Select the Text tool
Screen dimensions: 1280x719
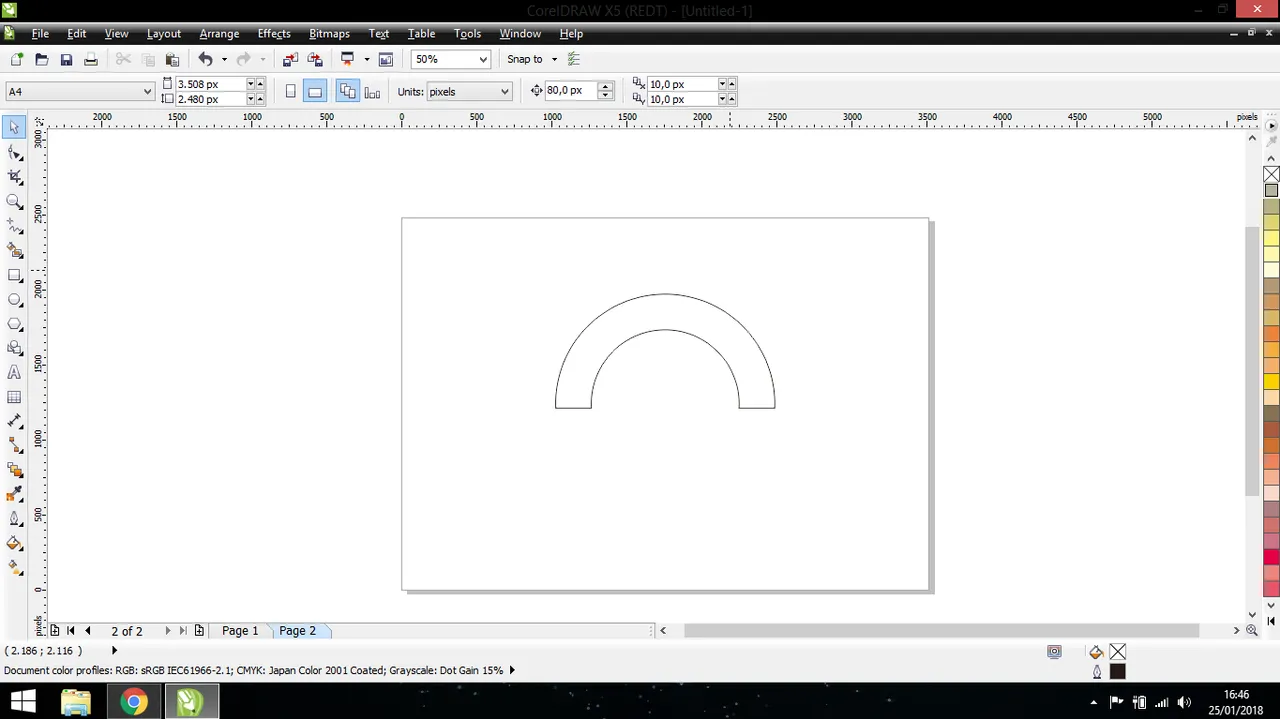14,372
